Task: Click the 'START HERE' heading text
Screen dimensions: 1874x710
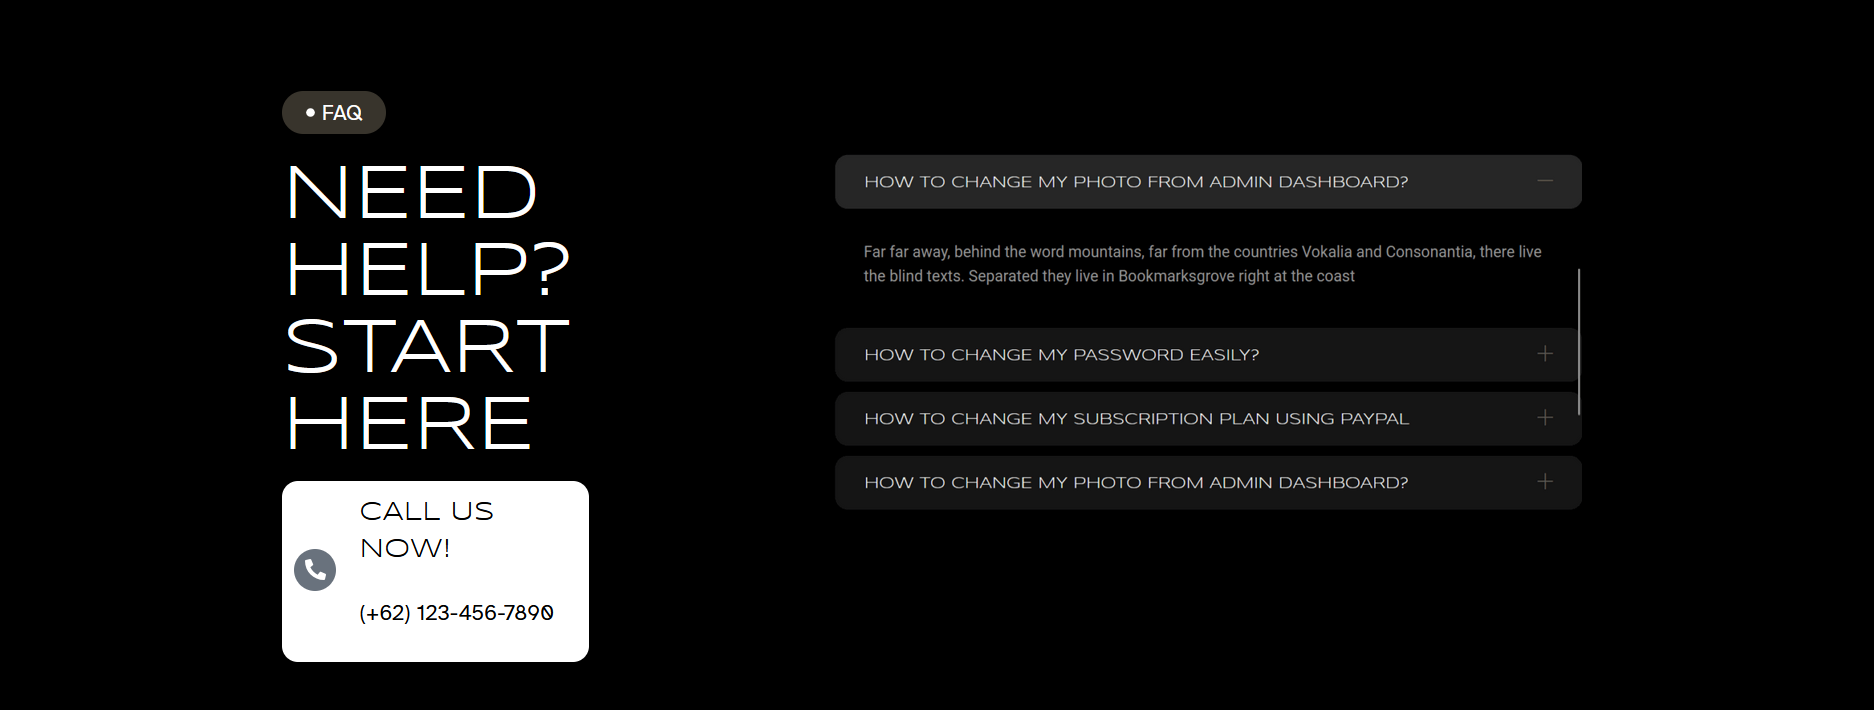Action: tap(427, 385)
